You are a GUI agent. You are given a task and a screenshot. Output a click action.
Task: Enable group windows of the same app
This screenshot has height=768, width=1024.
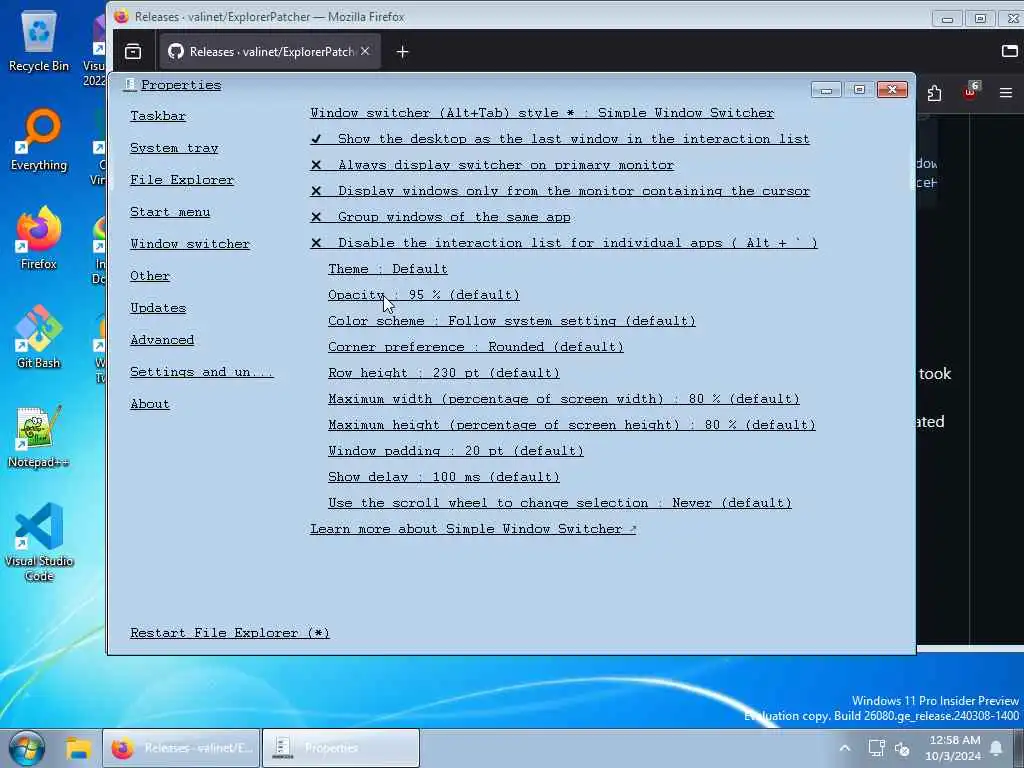[440, 217]
